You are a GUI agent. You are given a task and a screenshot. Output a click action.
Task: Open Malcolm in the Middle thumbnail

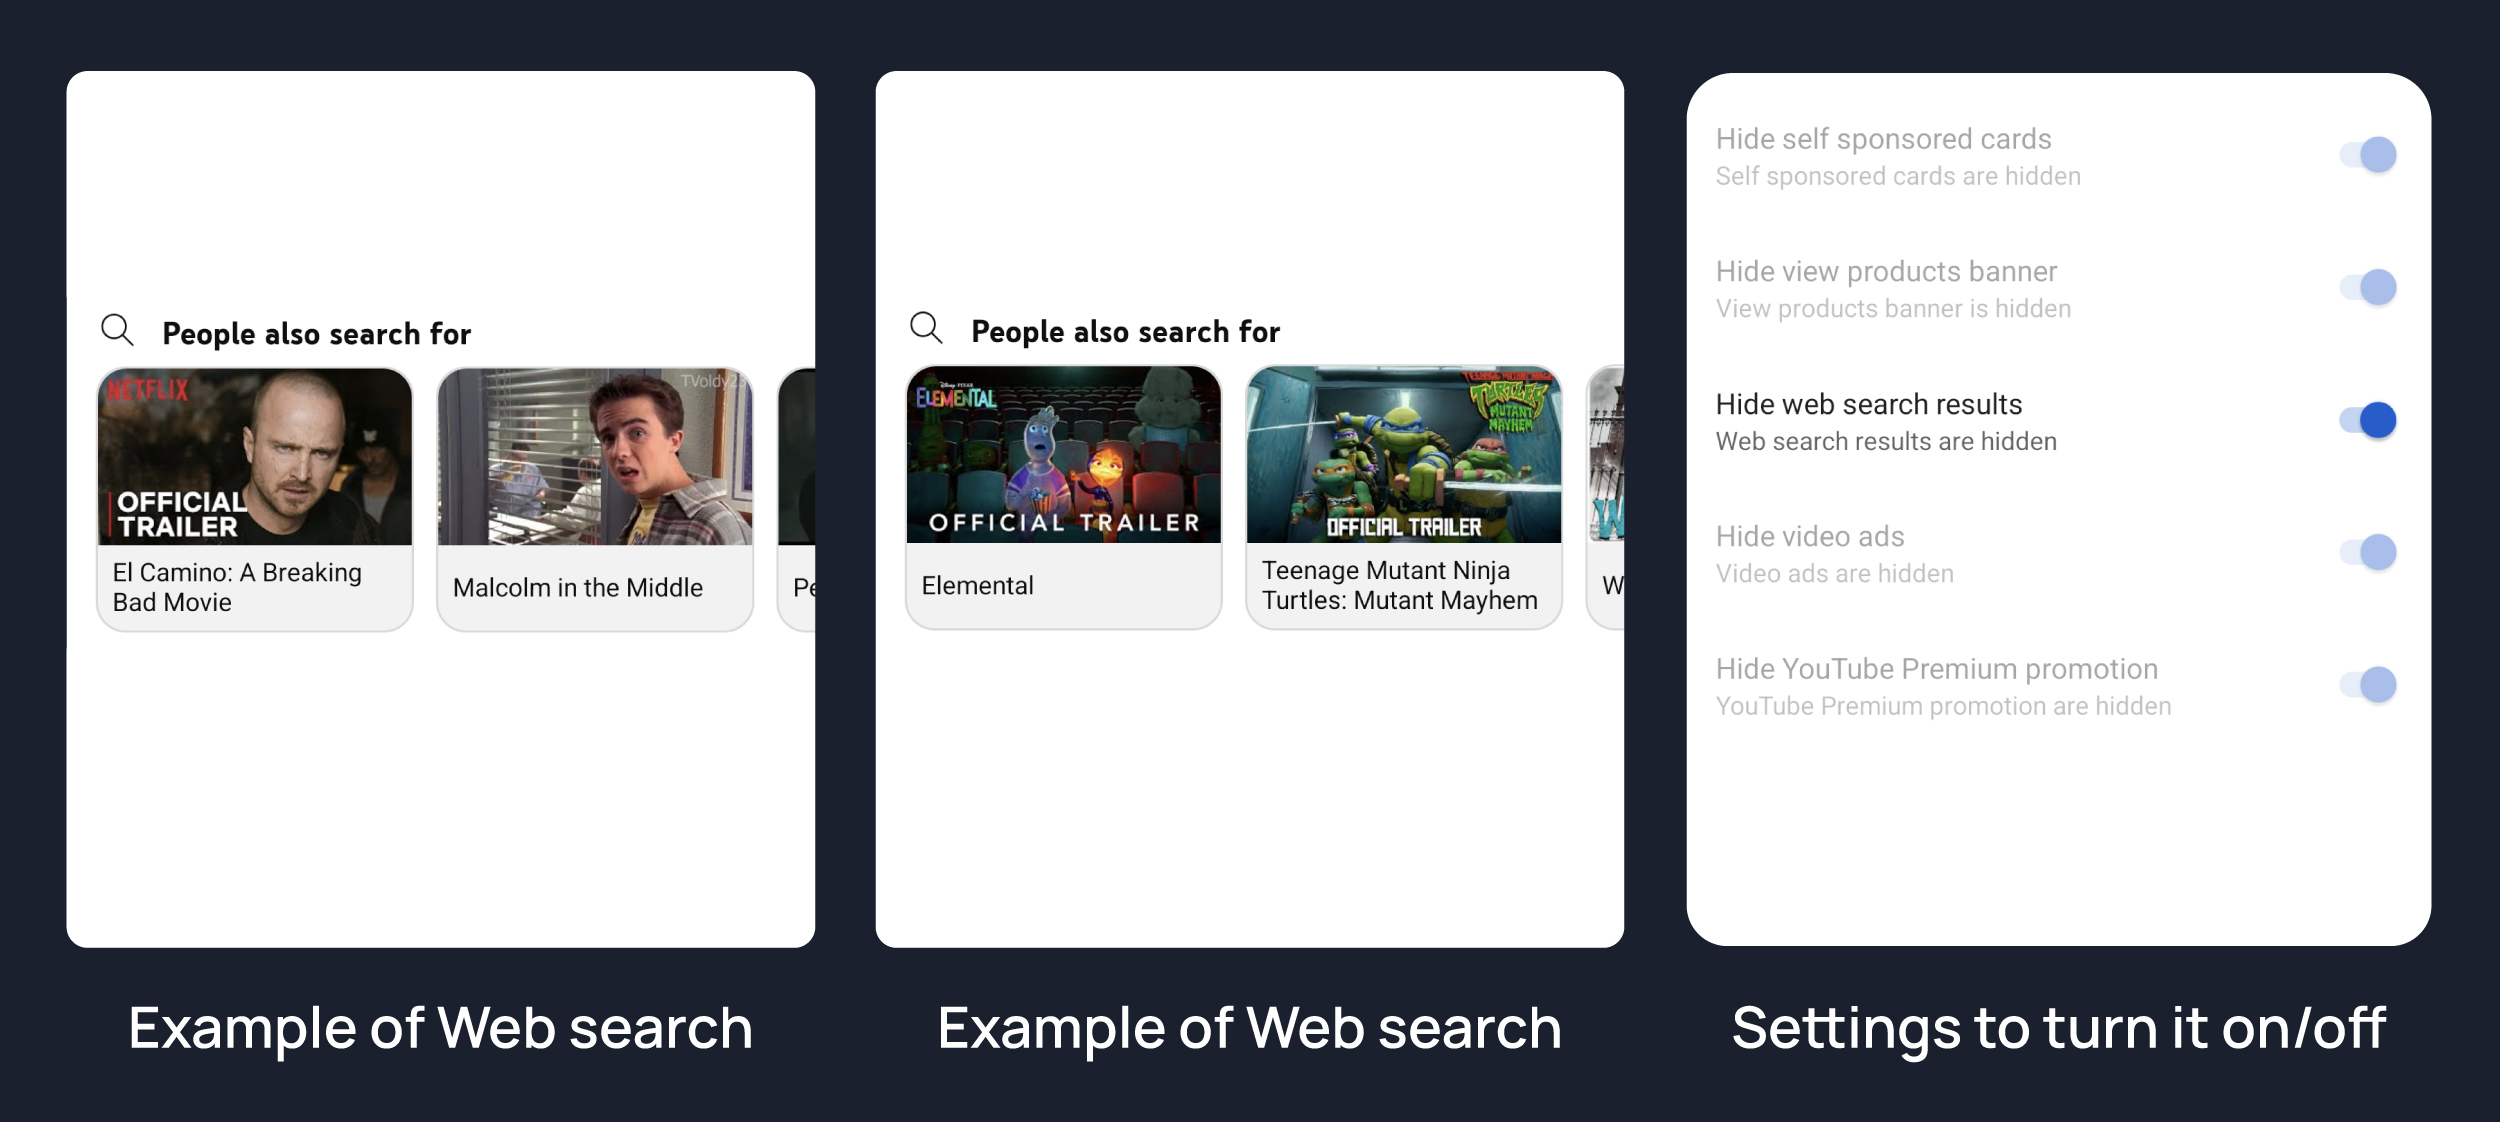(x=595, y=457)
